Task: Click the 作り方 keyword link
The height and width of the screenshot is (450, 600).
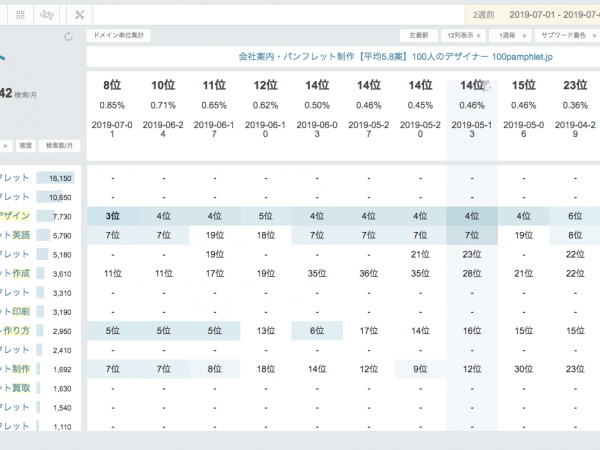Action: [16, 331]
